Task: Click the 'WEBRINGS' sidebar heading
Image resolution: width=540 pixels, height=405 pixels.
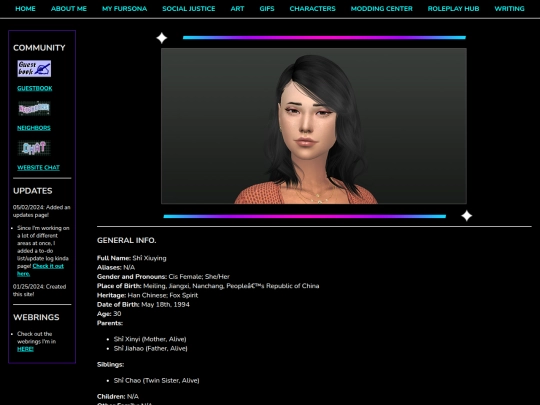Action: 36,317
